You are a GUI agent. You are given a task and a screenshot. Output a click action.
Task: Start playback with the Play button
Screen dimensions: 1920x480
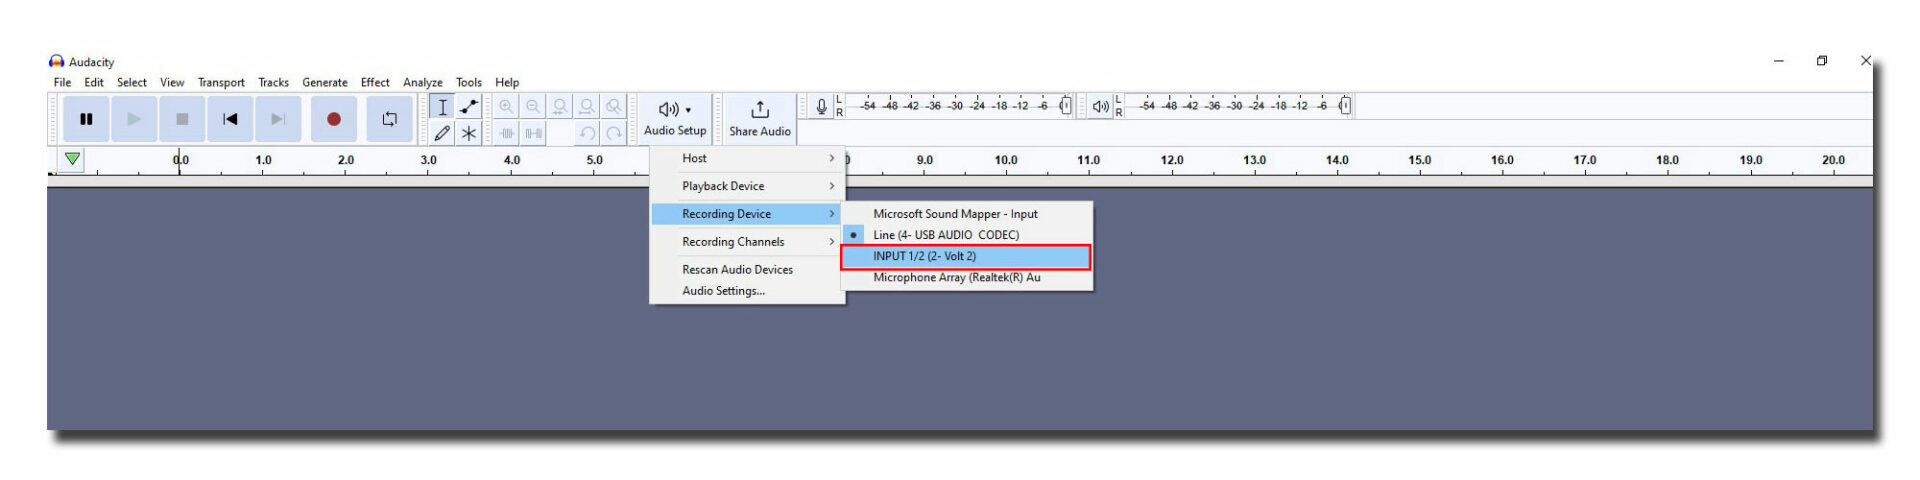134,119
